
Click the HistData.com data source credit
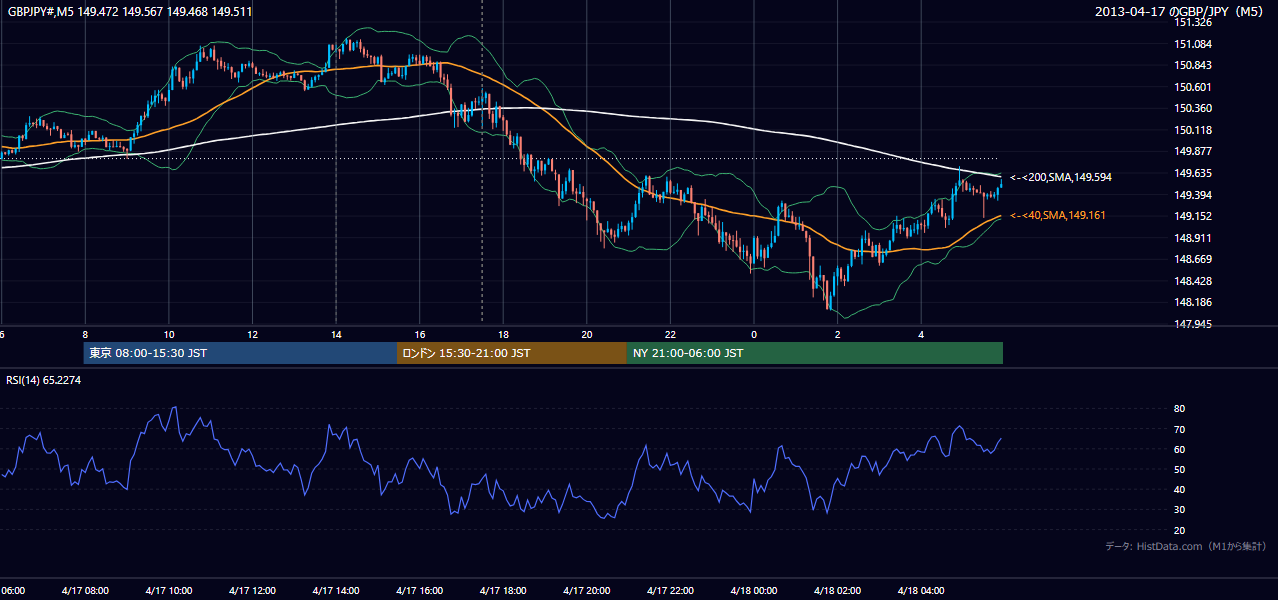pyautogui.click(x=1186, y=546)
